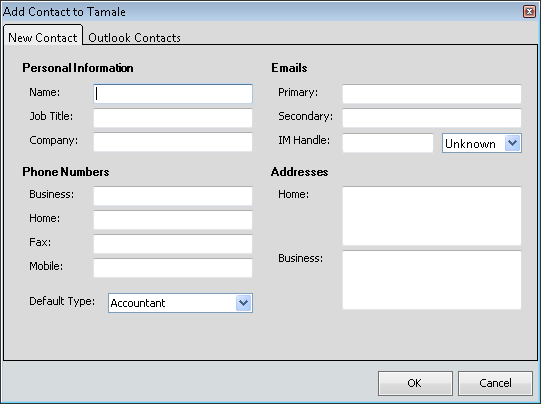Focus the Fax number field

click(x=173, y=244)
